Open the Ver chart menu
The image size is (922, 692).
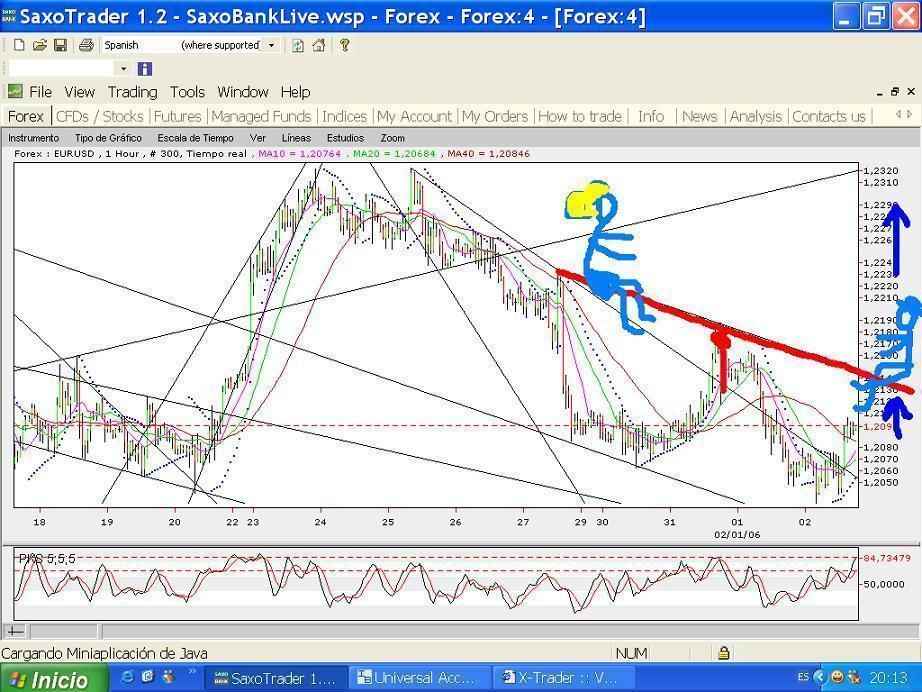(x=258, y=138)
